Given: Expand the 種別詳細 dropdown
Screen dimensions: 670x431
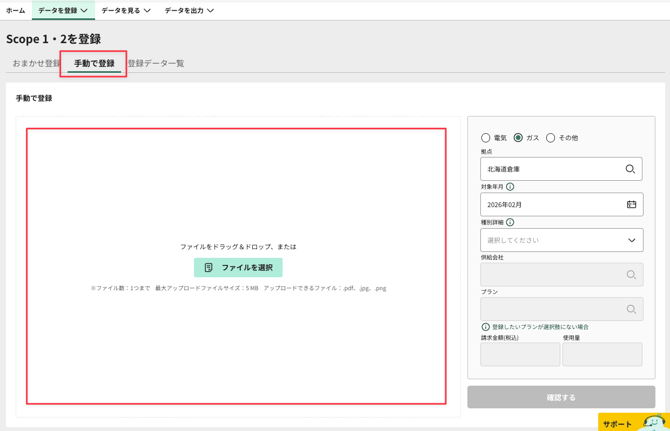Looking at the screenshot, I should (x=561, y=240).
